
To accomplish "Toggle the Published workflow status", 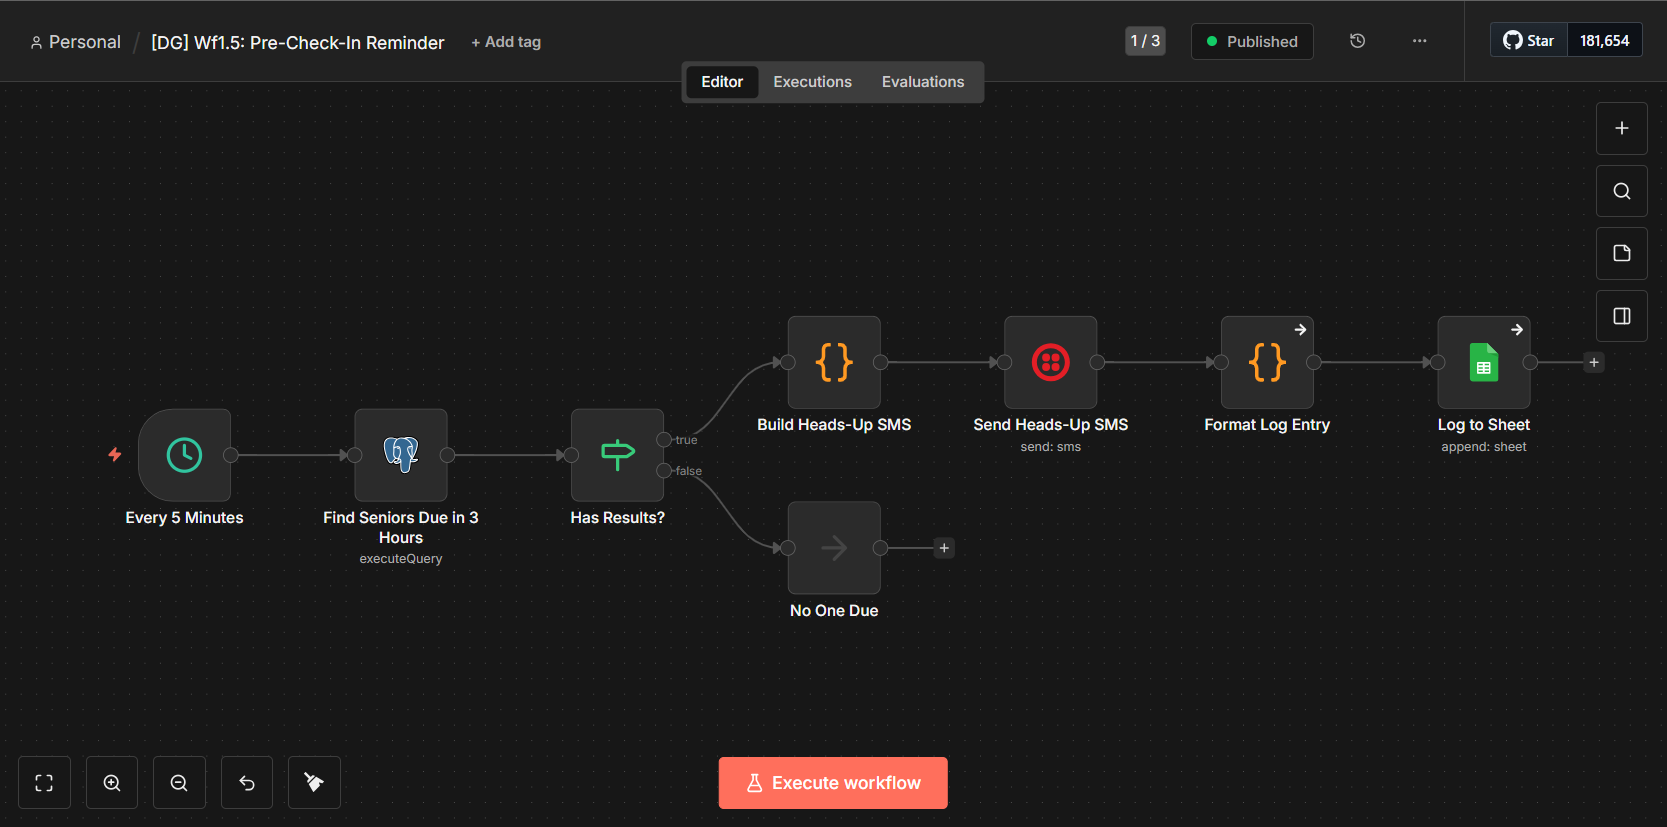I will [1252, 41].
